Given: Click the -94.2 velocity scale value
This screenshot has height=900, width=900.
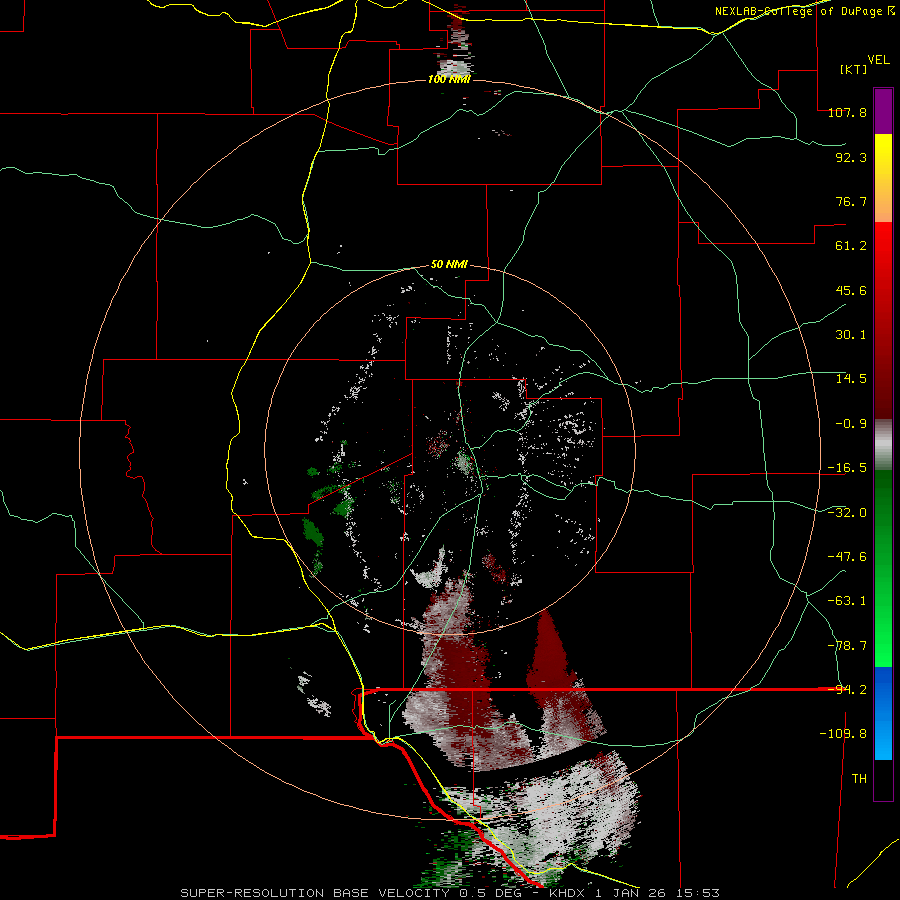Looking at the screenshot, I should (847, 690).
